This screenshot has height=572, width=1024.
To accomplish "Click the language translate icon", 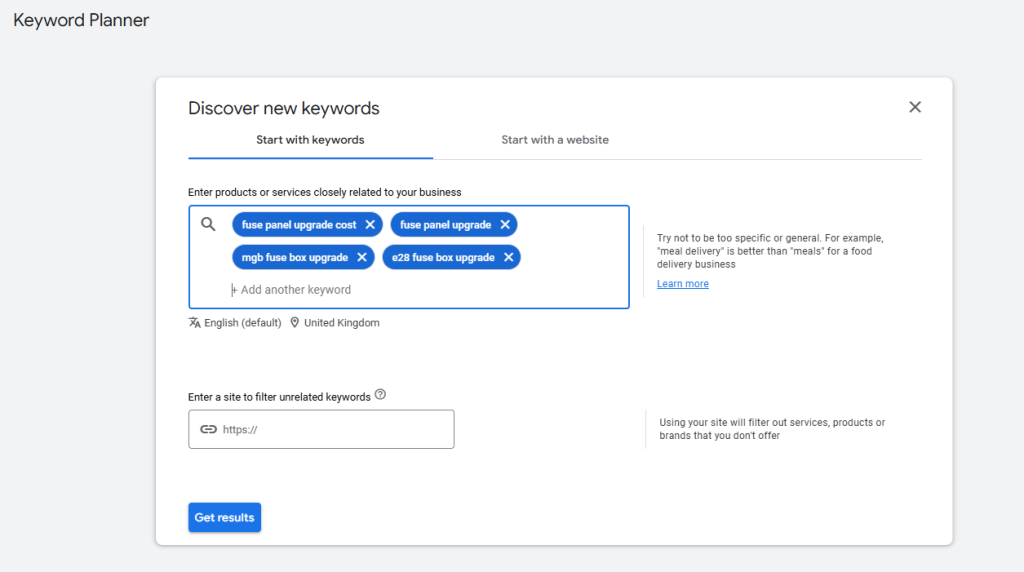I will (x=195, y=323).
